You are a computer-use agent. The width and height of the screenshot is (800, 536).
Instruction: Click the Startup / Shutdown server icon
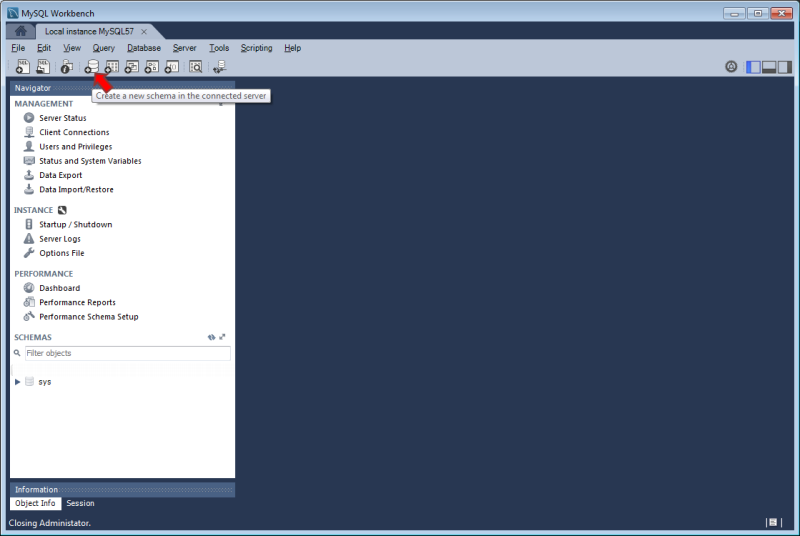(x=29, y=224)
